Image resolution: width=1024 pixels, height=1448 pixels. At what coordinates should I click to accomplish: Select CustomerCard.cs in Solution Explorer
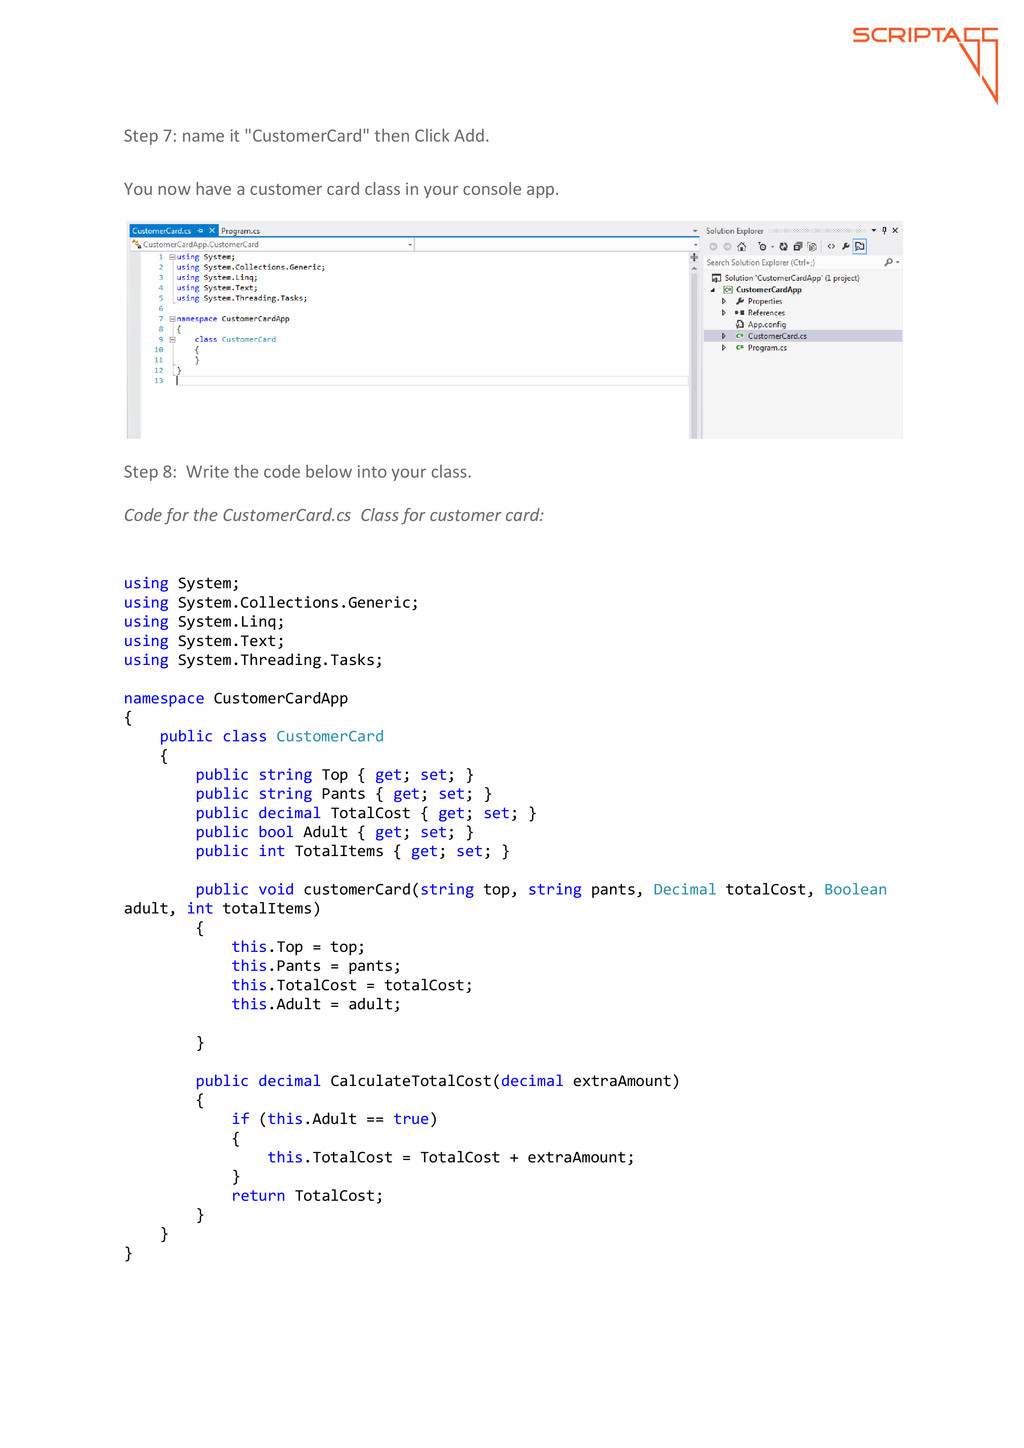coord(777,336)
